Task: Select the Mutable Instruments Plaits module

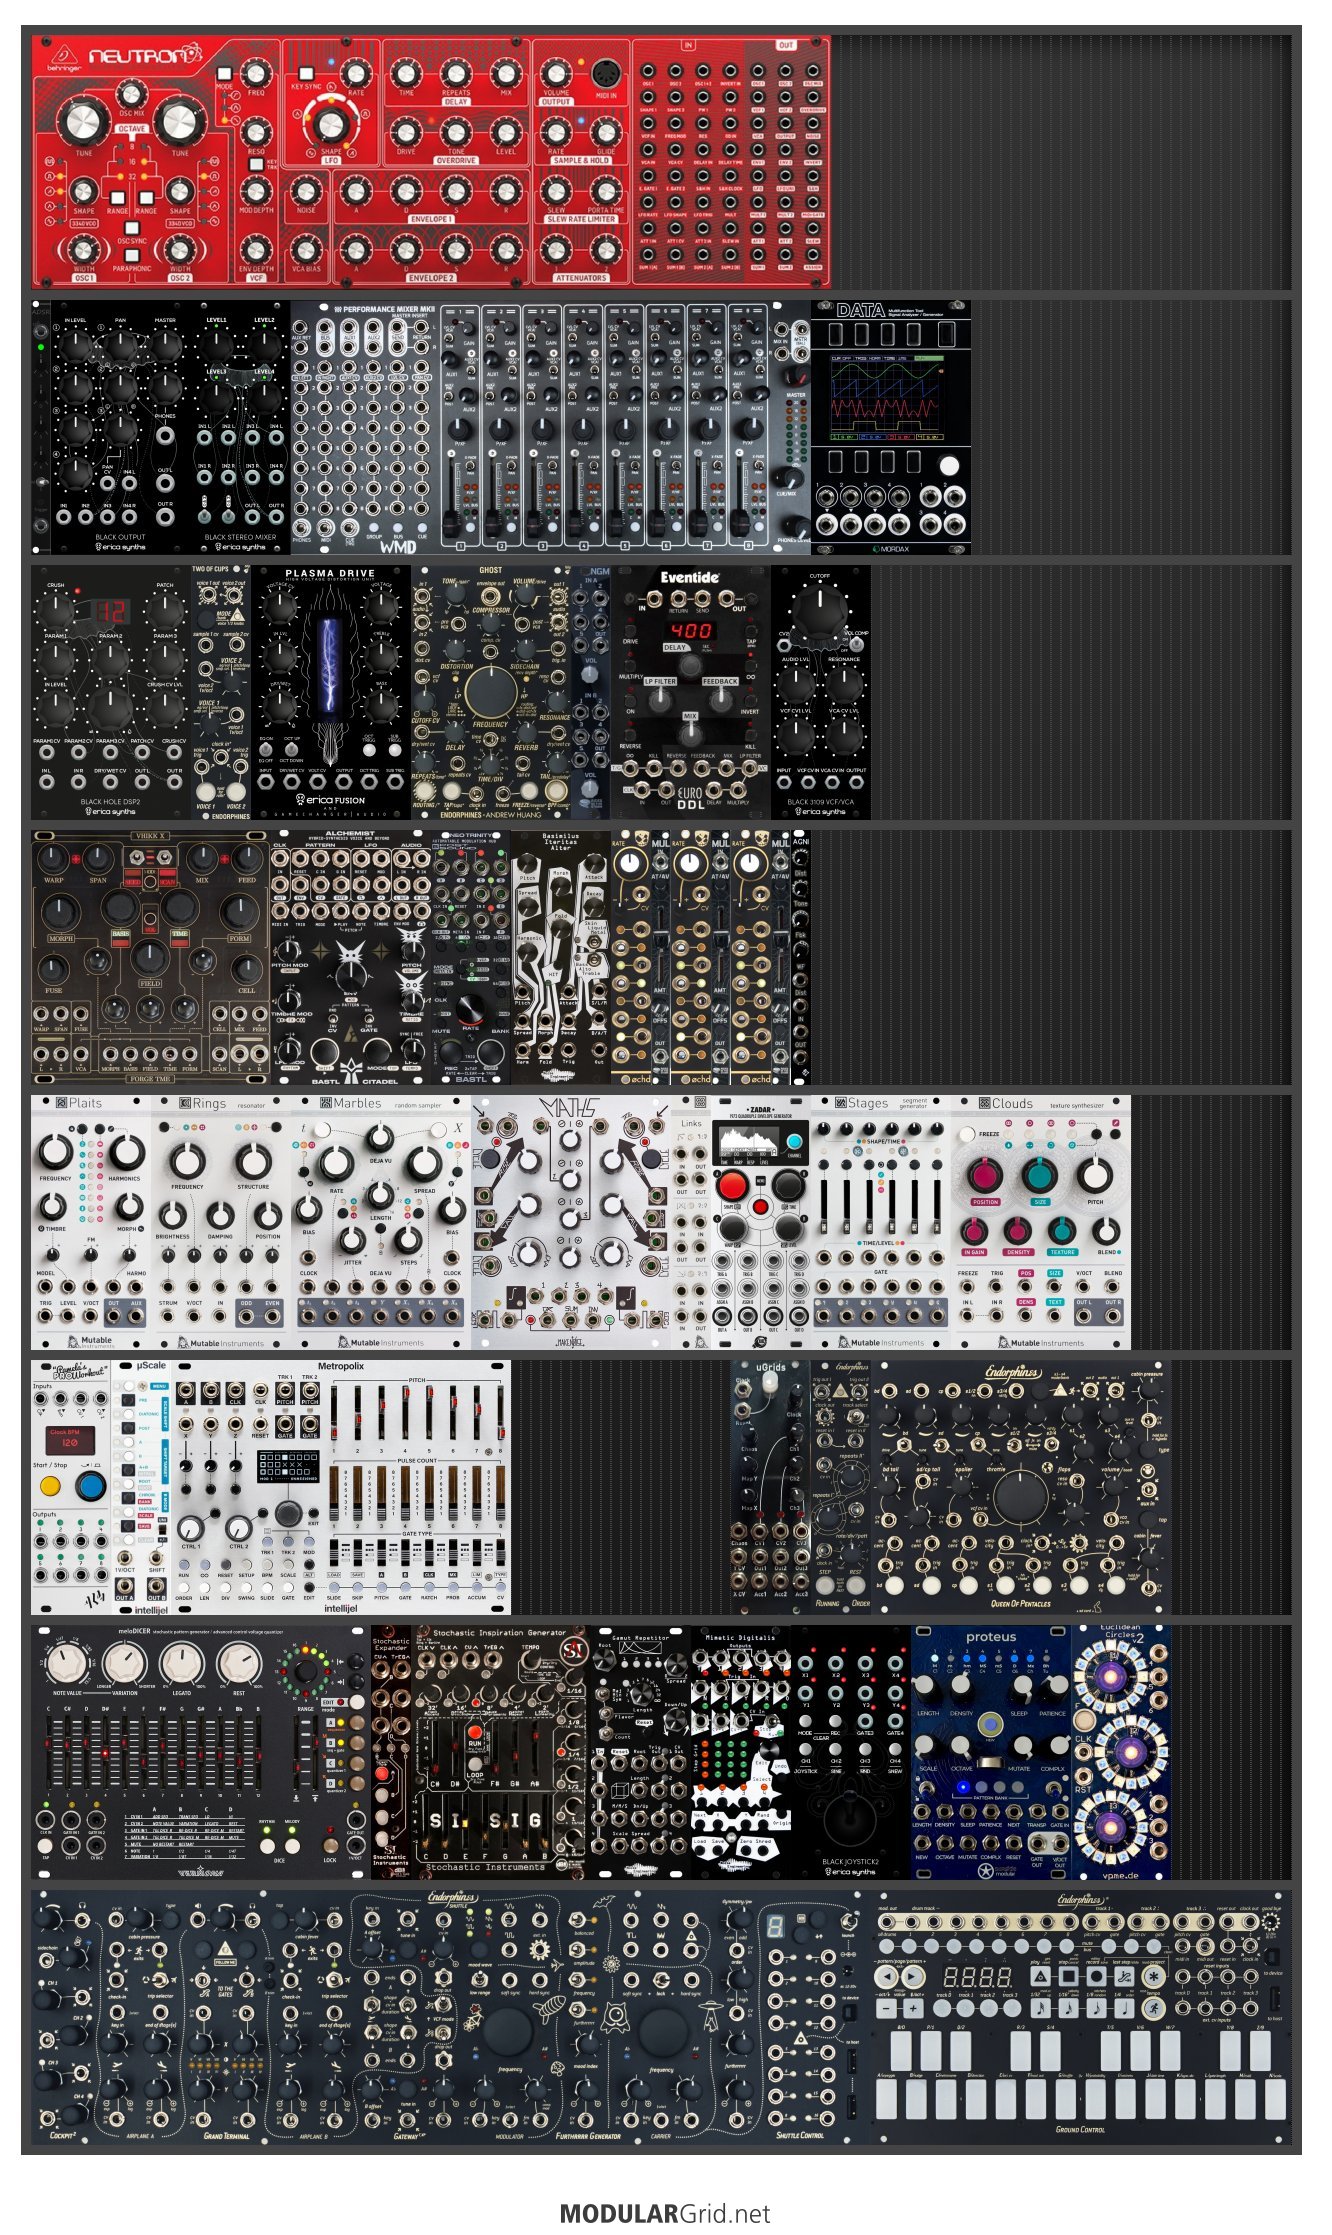Action: pos(91,1222)
